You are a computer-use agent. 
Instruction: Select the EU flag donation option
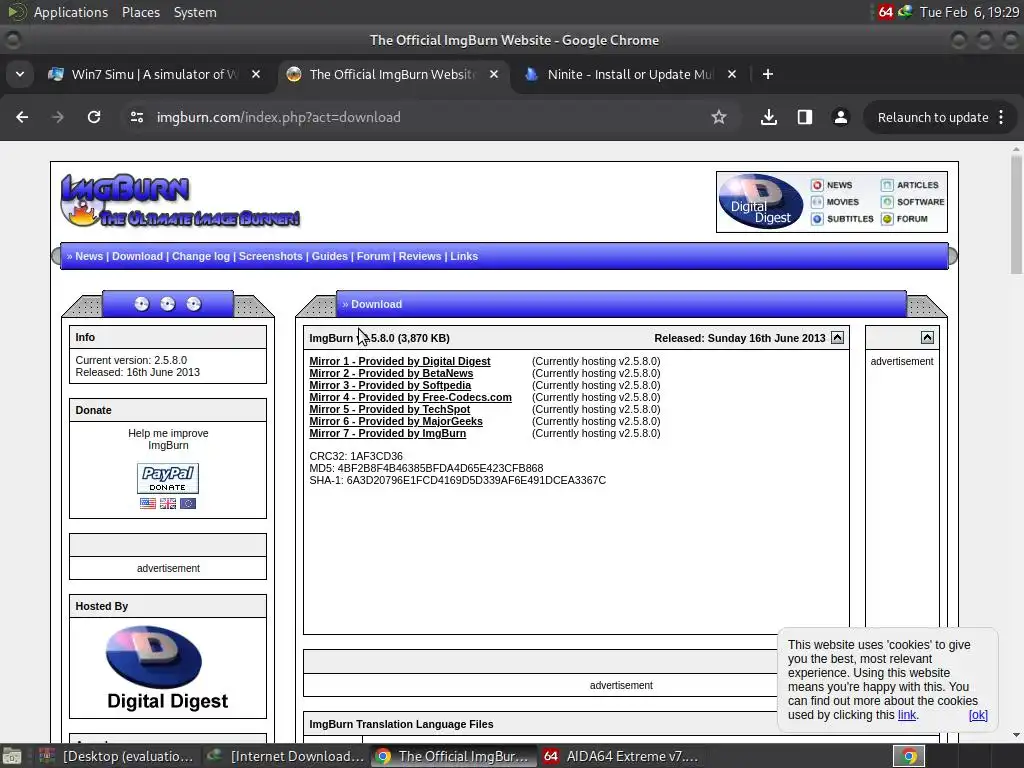click(188, 504)
